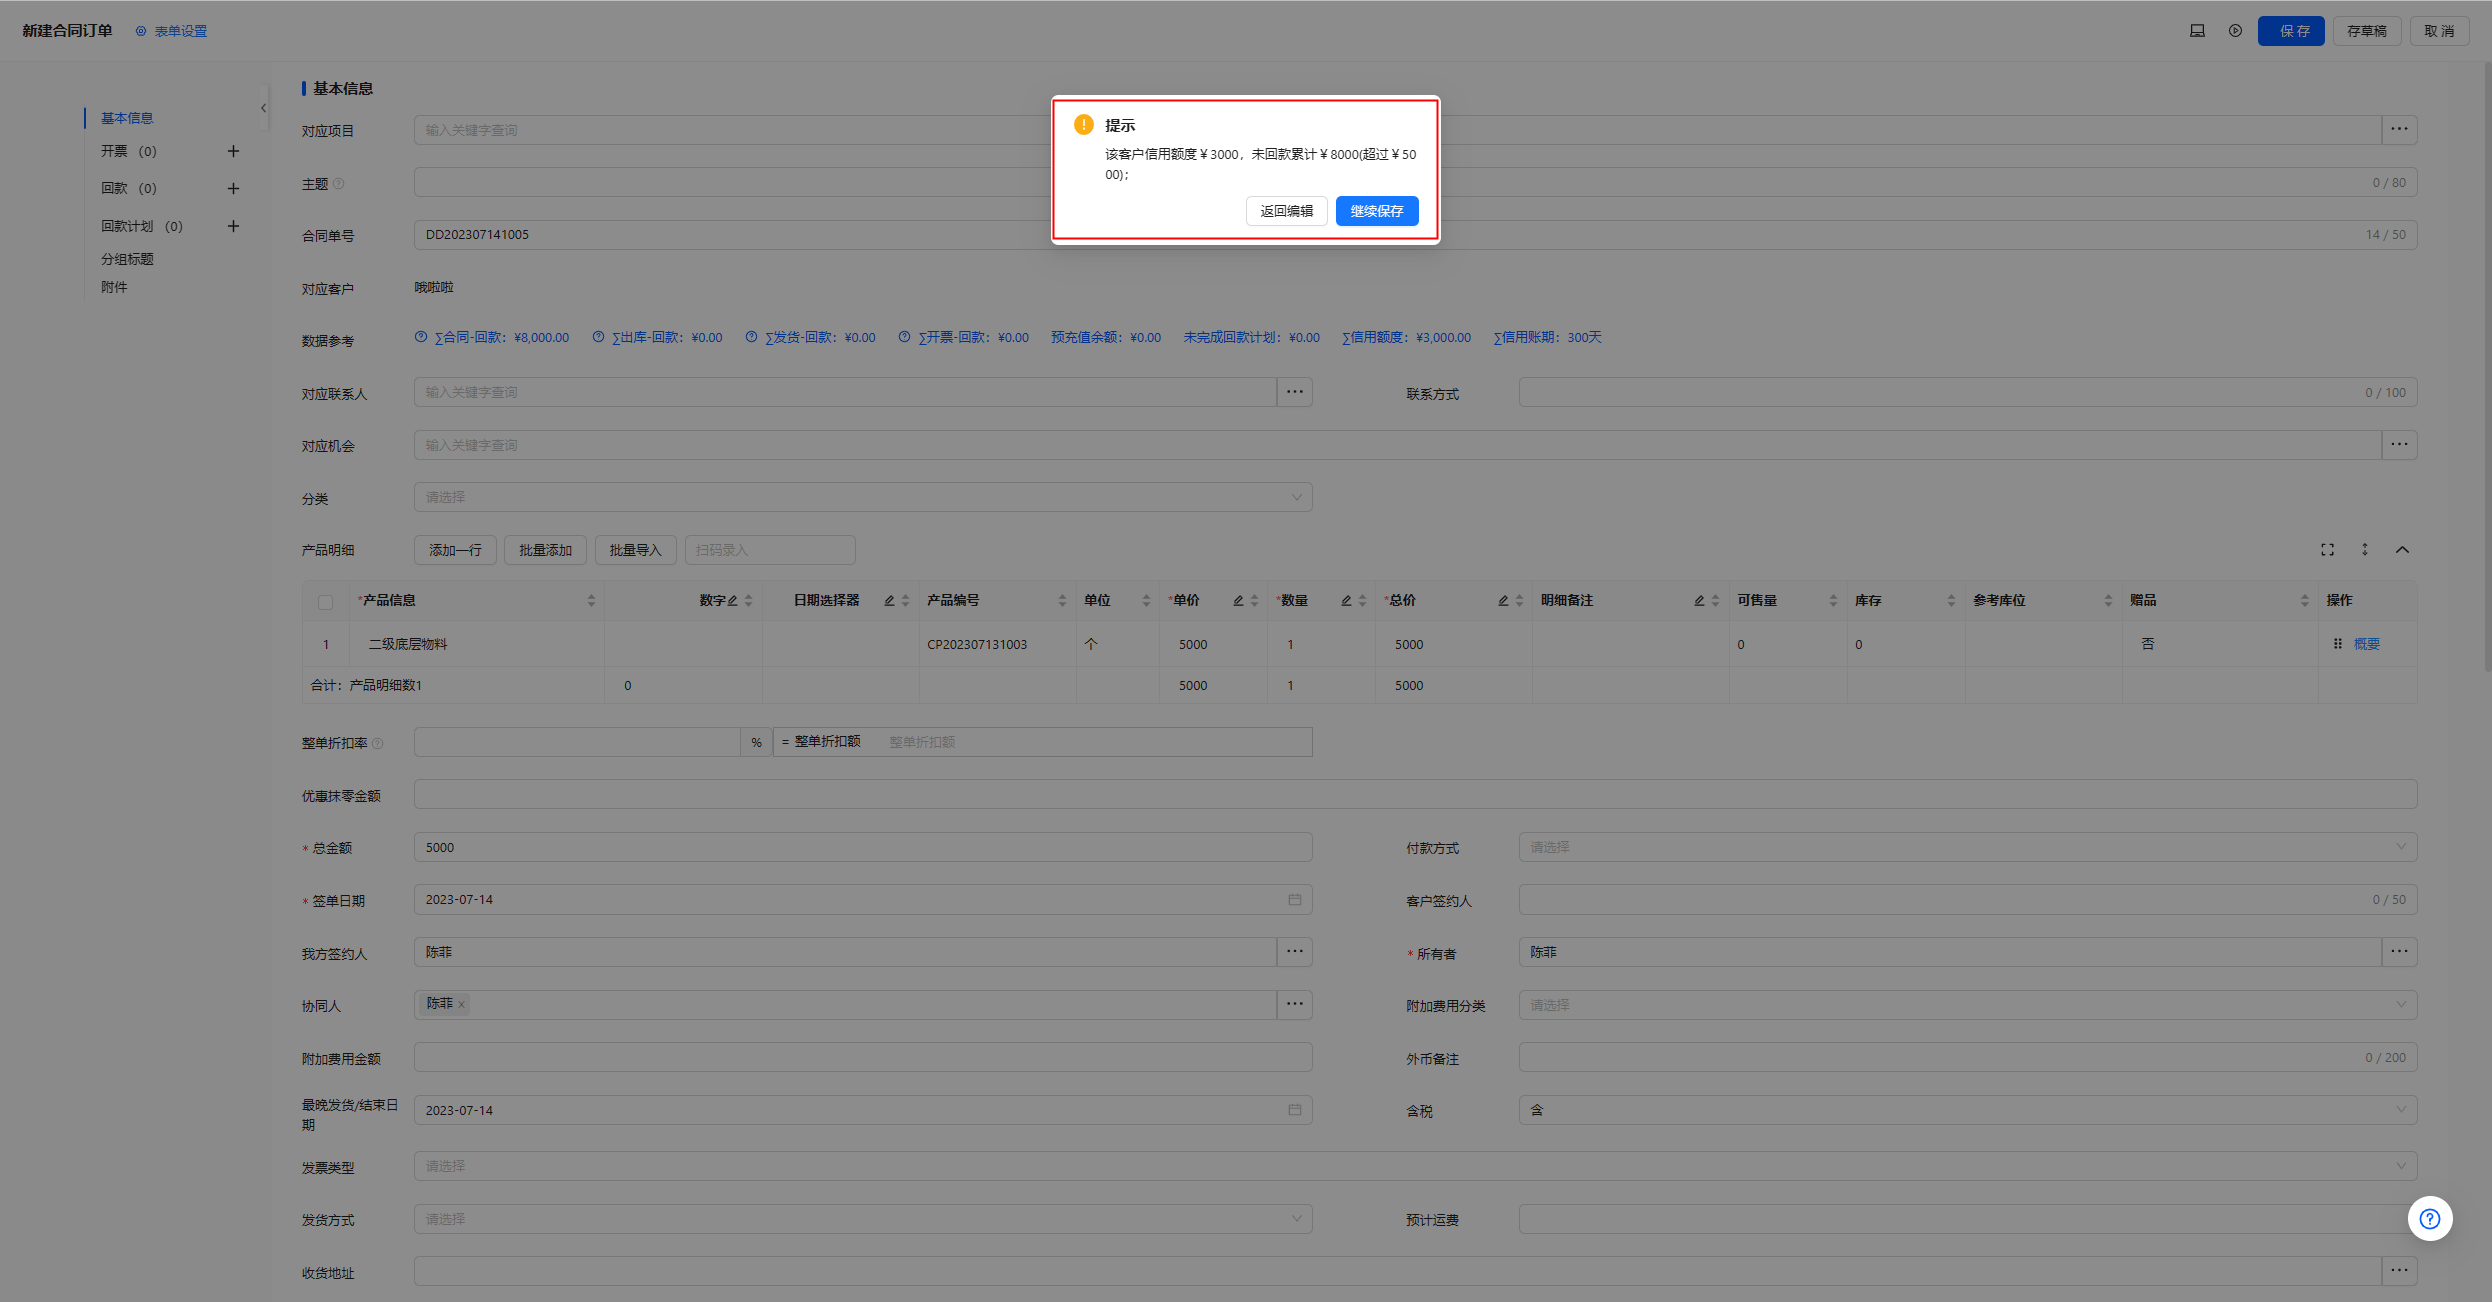2492x1302 pixels.
Task: Click the 表单设置 gear link
Action: (172, 31)
